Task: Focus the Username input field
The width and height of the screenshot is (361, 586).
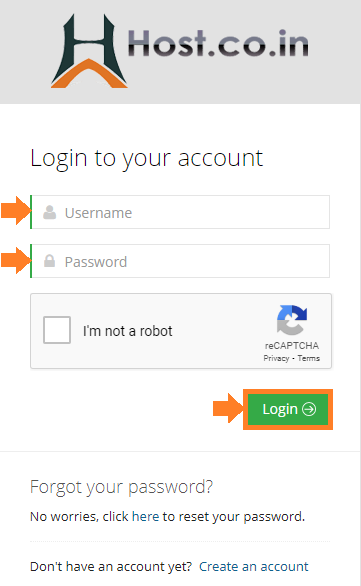Action: click(x=180, y=212)
